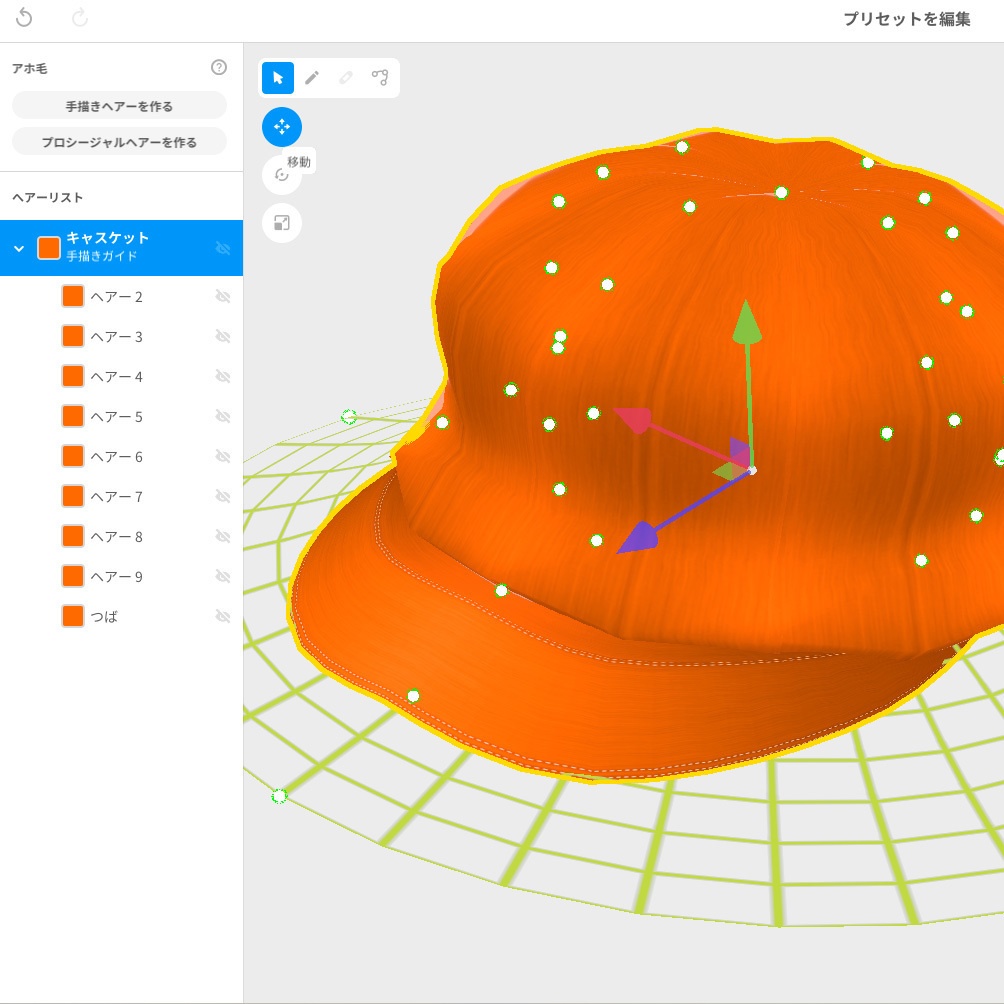1004x1004 pixels.
Task: Select the pencil draw tool
Action: [x=312, y=78]
